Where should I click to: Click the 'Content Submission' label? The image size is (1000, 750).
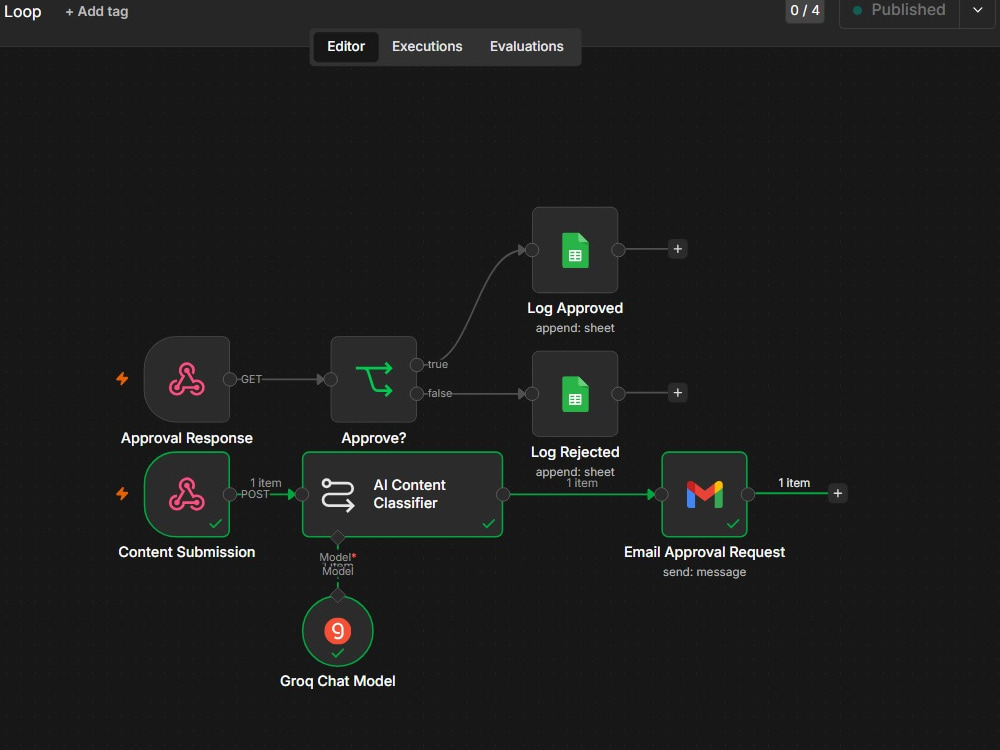pos(187,552)
